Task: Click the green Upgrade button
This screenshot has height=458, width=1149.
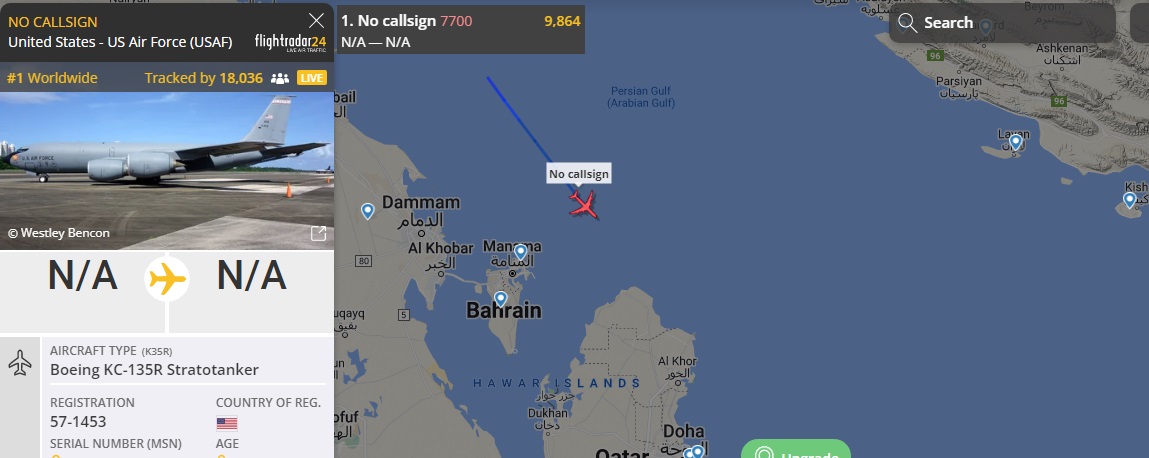Action: point(795,448)
